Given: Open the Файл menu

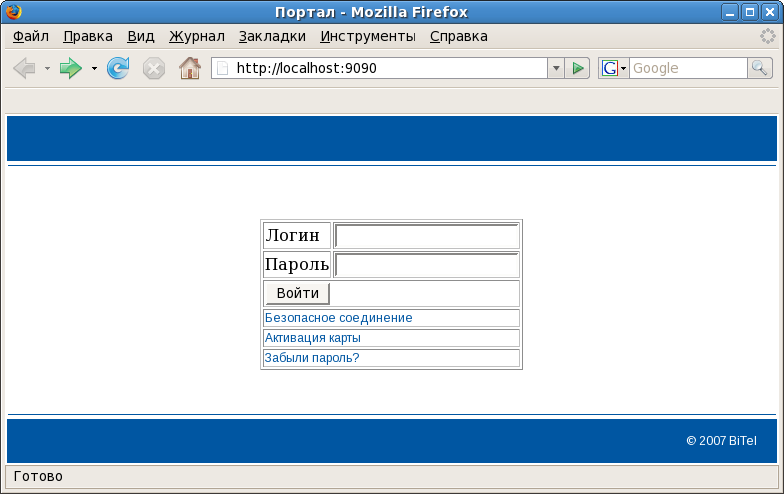Looking at the screenshot, I should pyautogui.click(x=31, y=36).
